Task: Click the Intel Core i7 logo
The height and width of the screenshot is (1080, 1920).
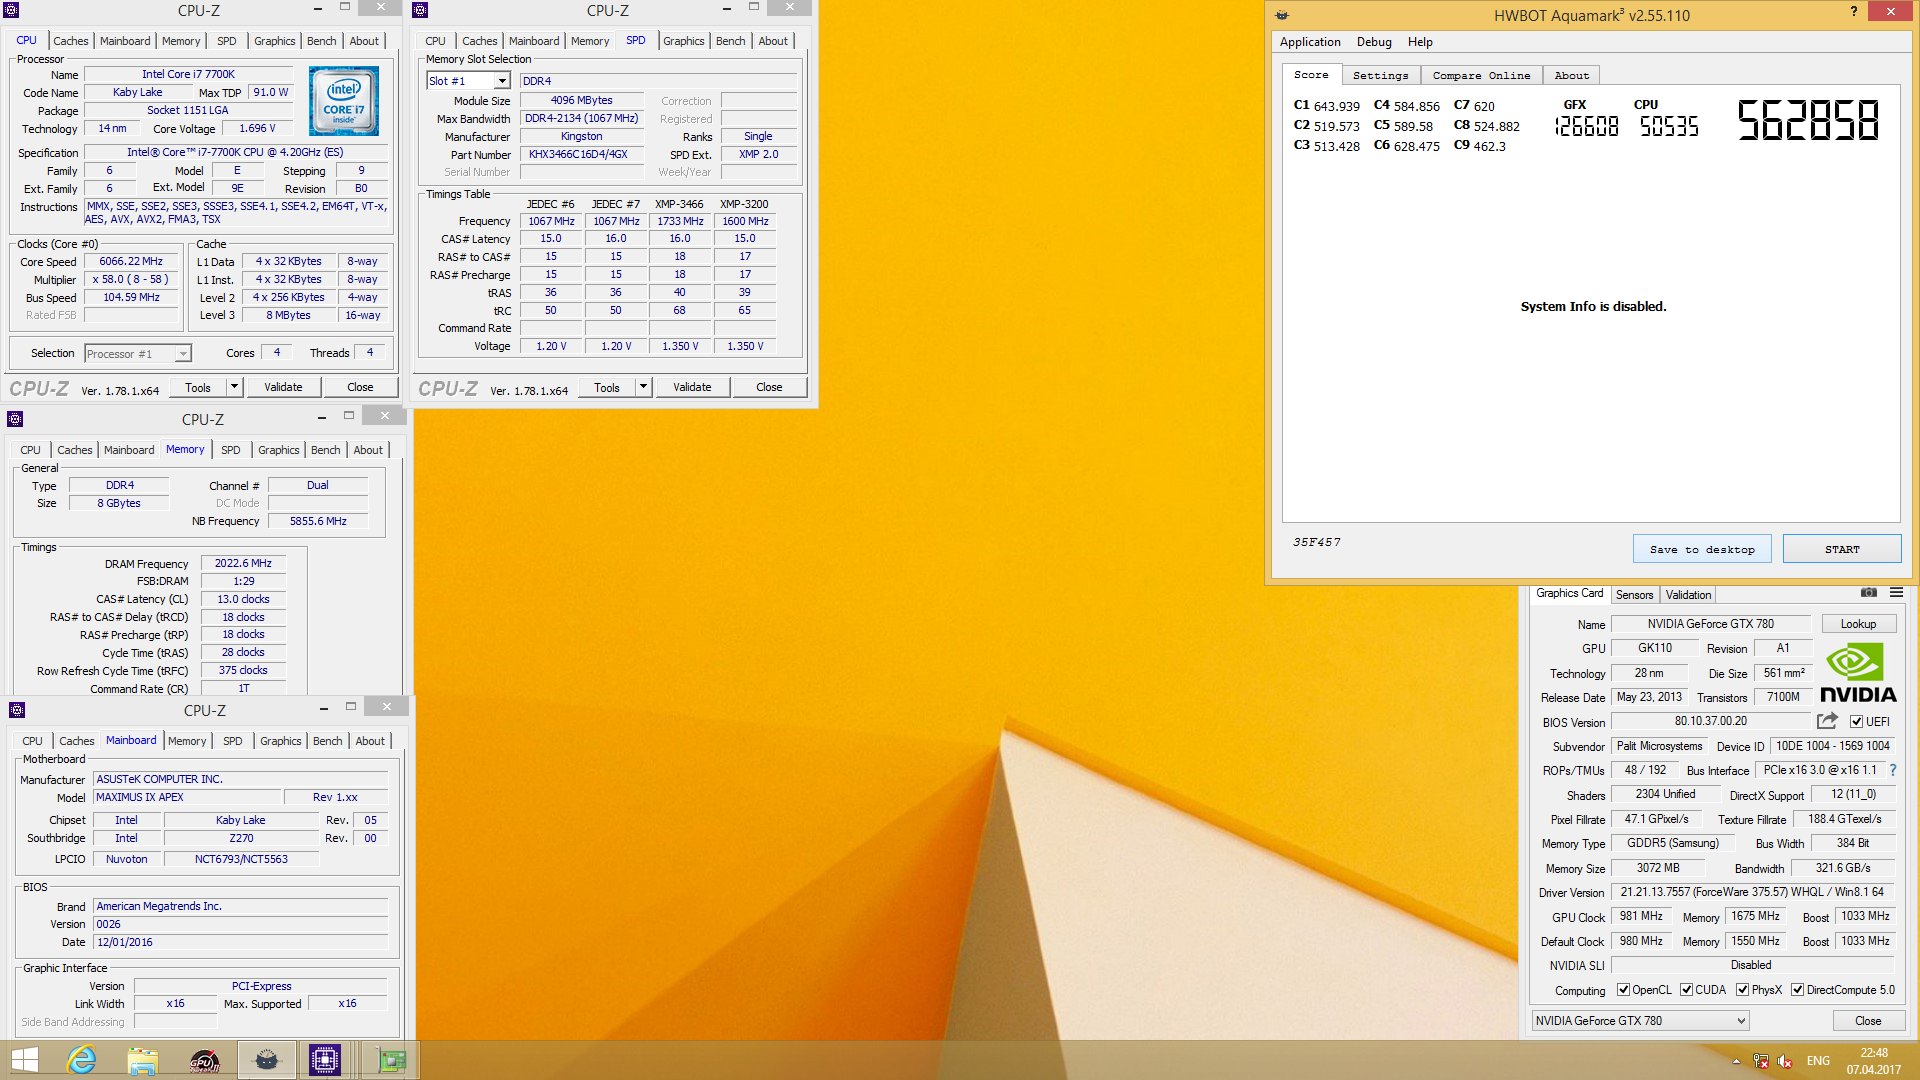Action: pos(344,101)
